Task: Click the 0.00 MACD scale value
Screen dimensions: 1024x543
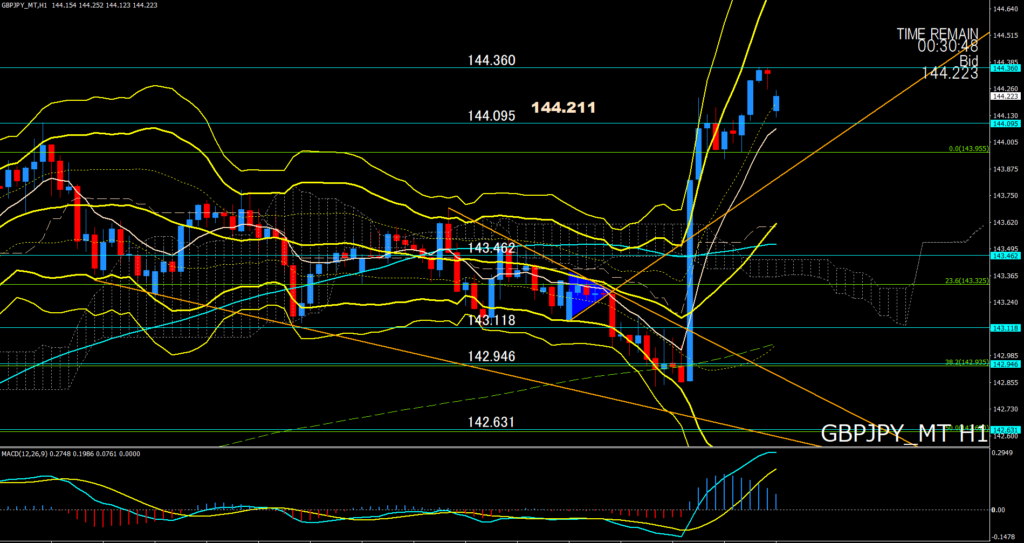Action: point(999,510)
